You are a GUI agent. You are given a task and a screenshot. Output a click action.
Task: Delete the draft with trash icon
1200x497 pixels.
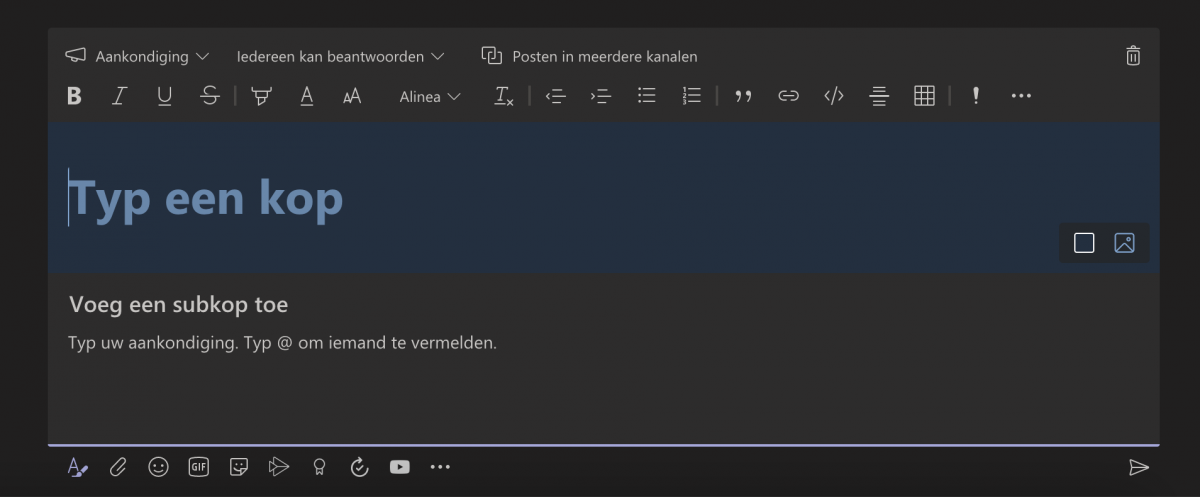tap(1133, 56)
